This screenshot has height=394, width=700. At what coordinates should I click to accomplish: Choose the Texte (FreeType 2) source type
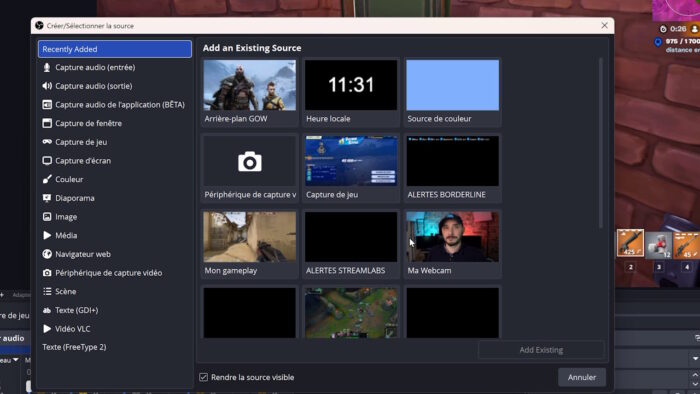pos(74,347)
